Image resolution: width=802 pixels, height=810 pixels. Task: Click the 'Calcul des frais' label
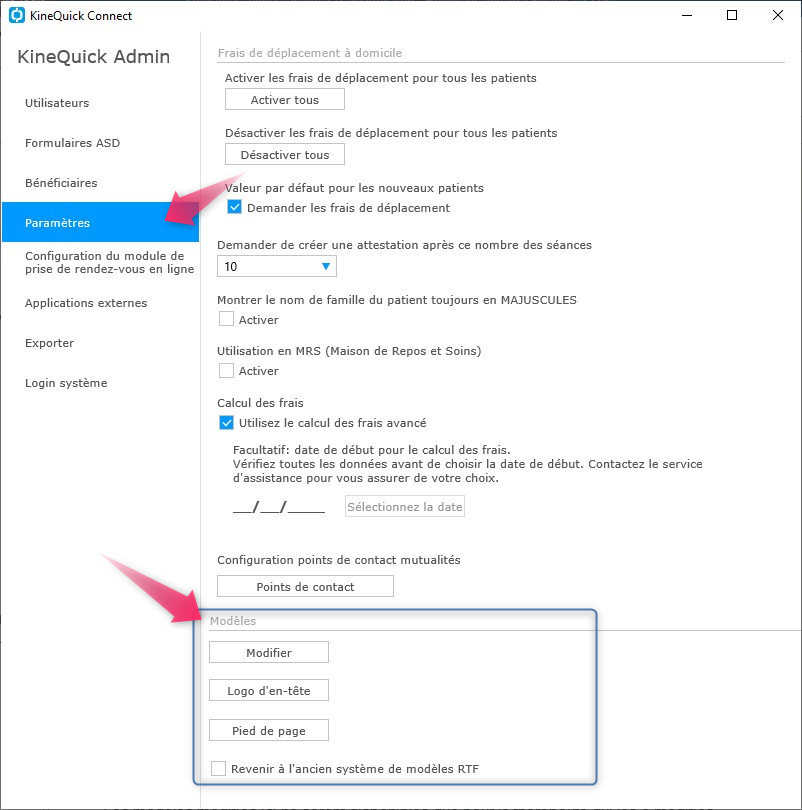tap(260, 403)
